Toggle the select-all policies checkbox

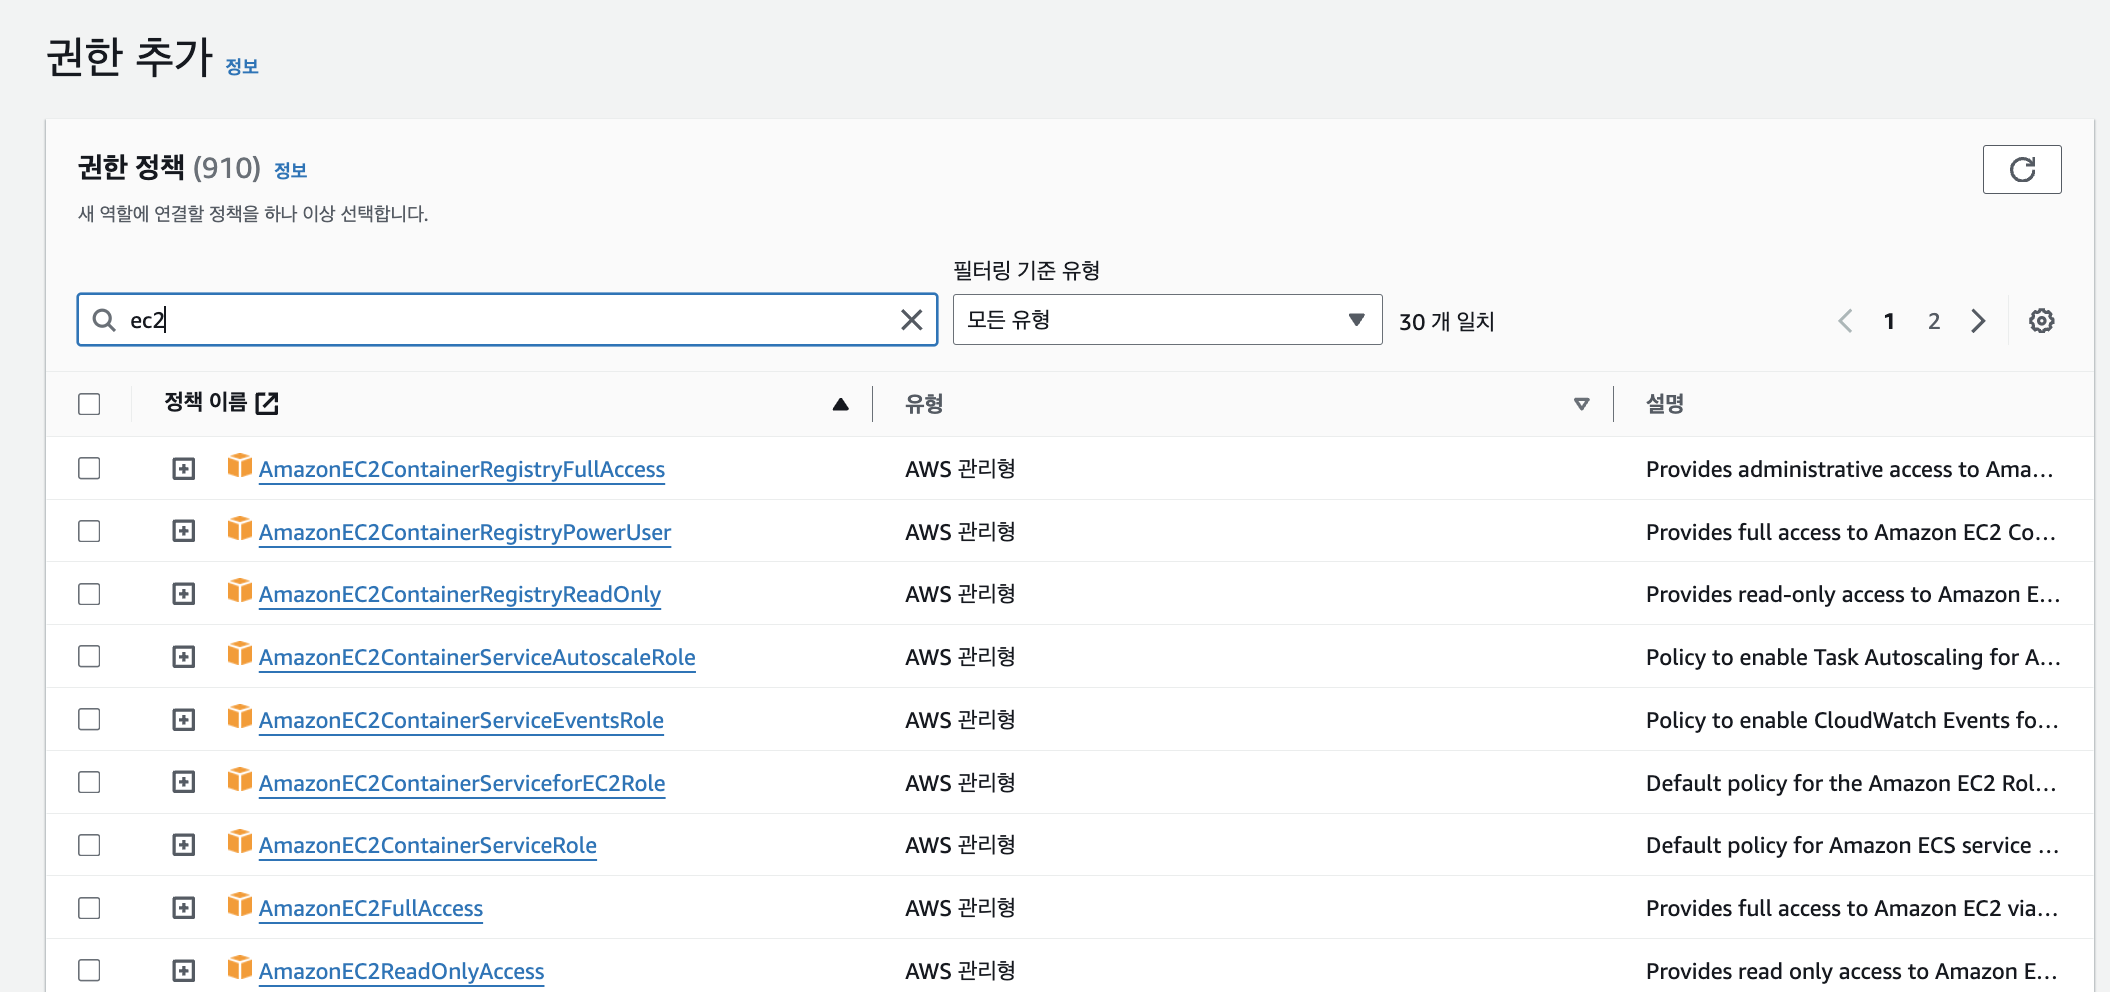tap(89, 404)
